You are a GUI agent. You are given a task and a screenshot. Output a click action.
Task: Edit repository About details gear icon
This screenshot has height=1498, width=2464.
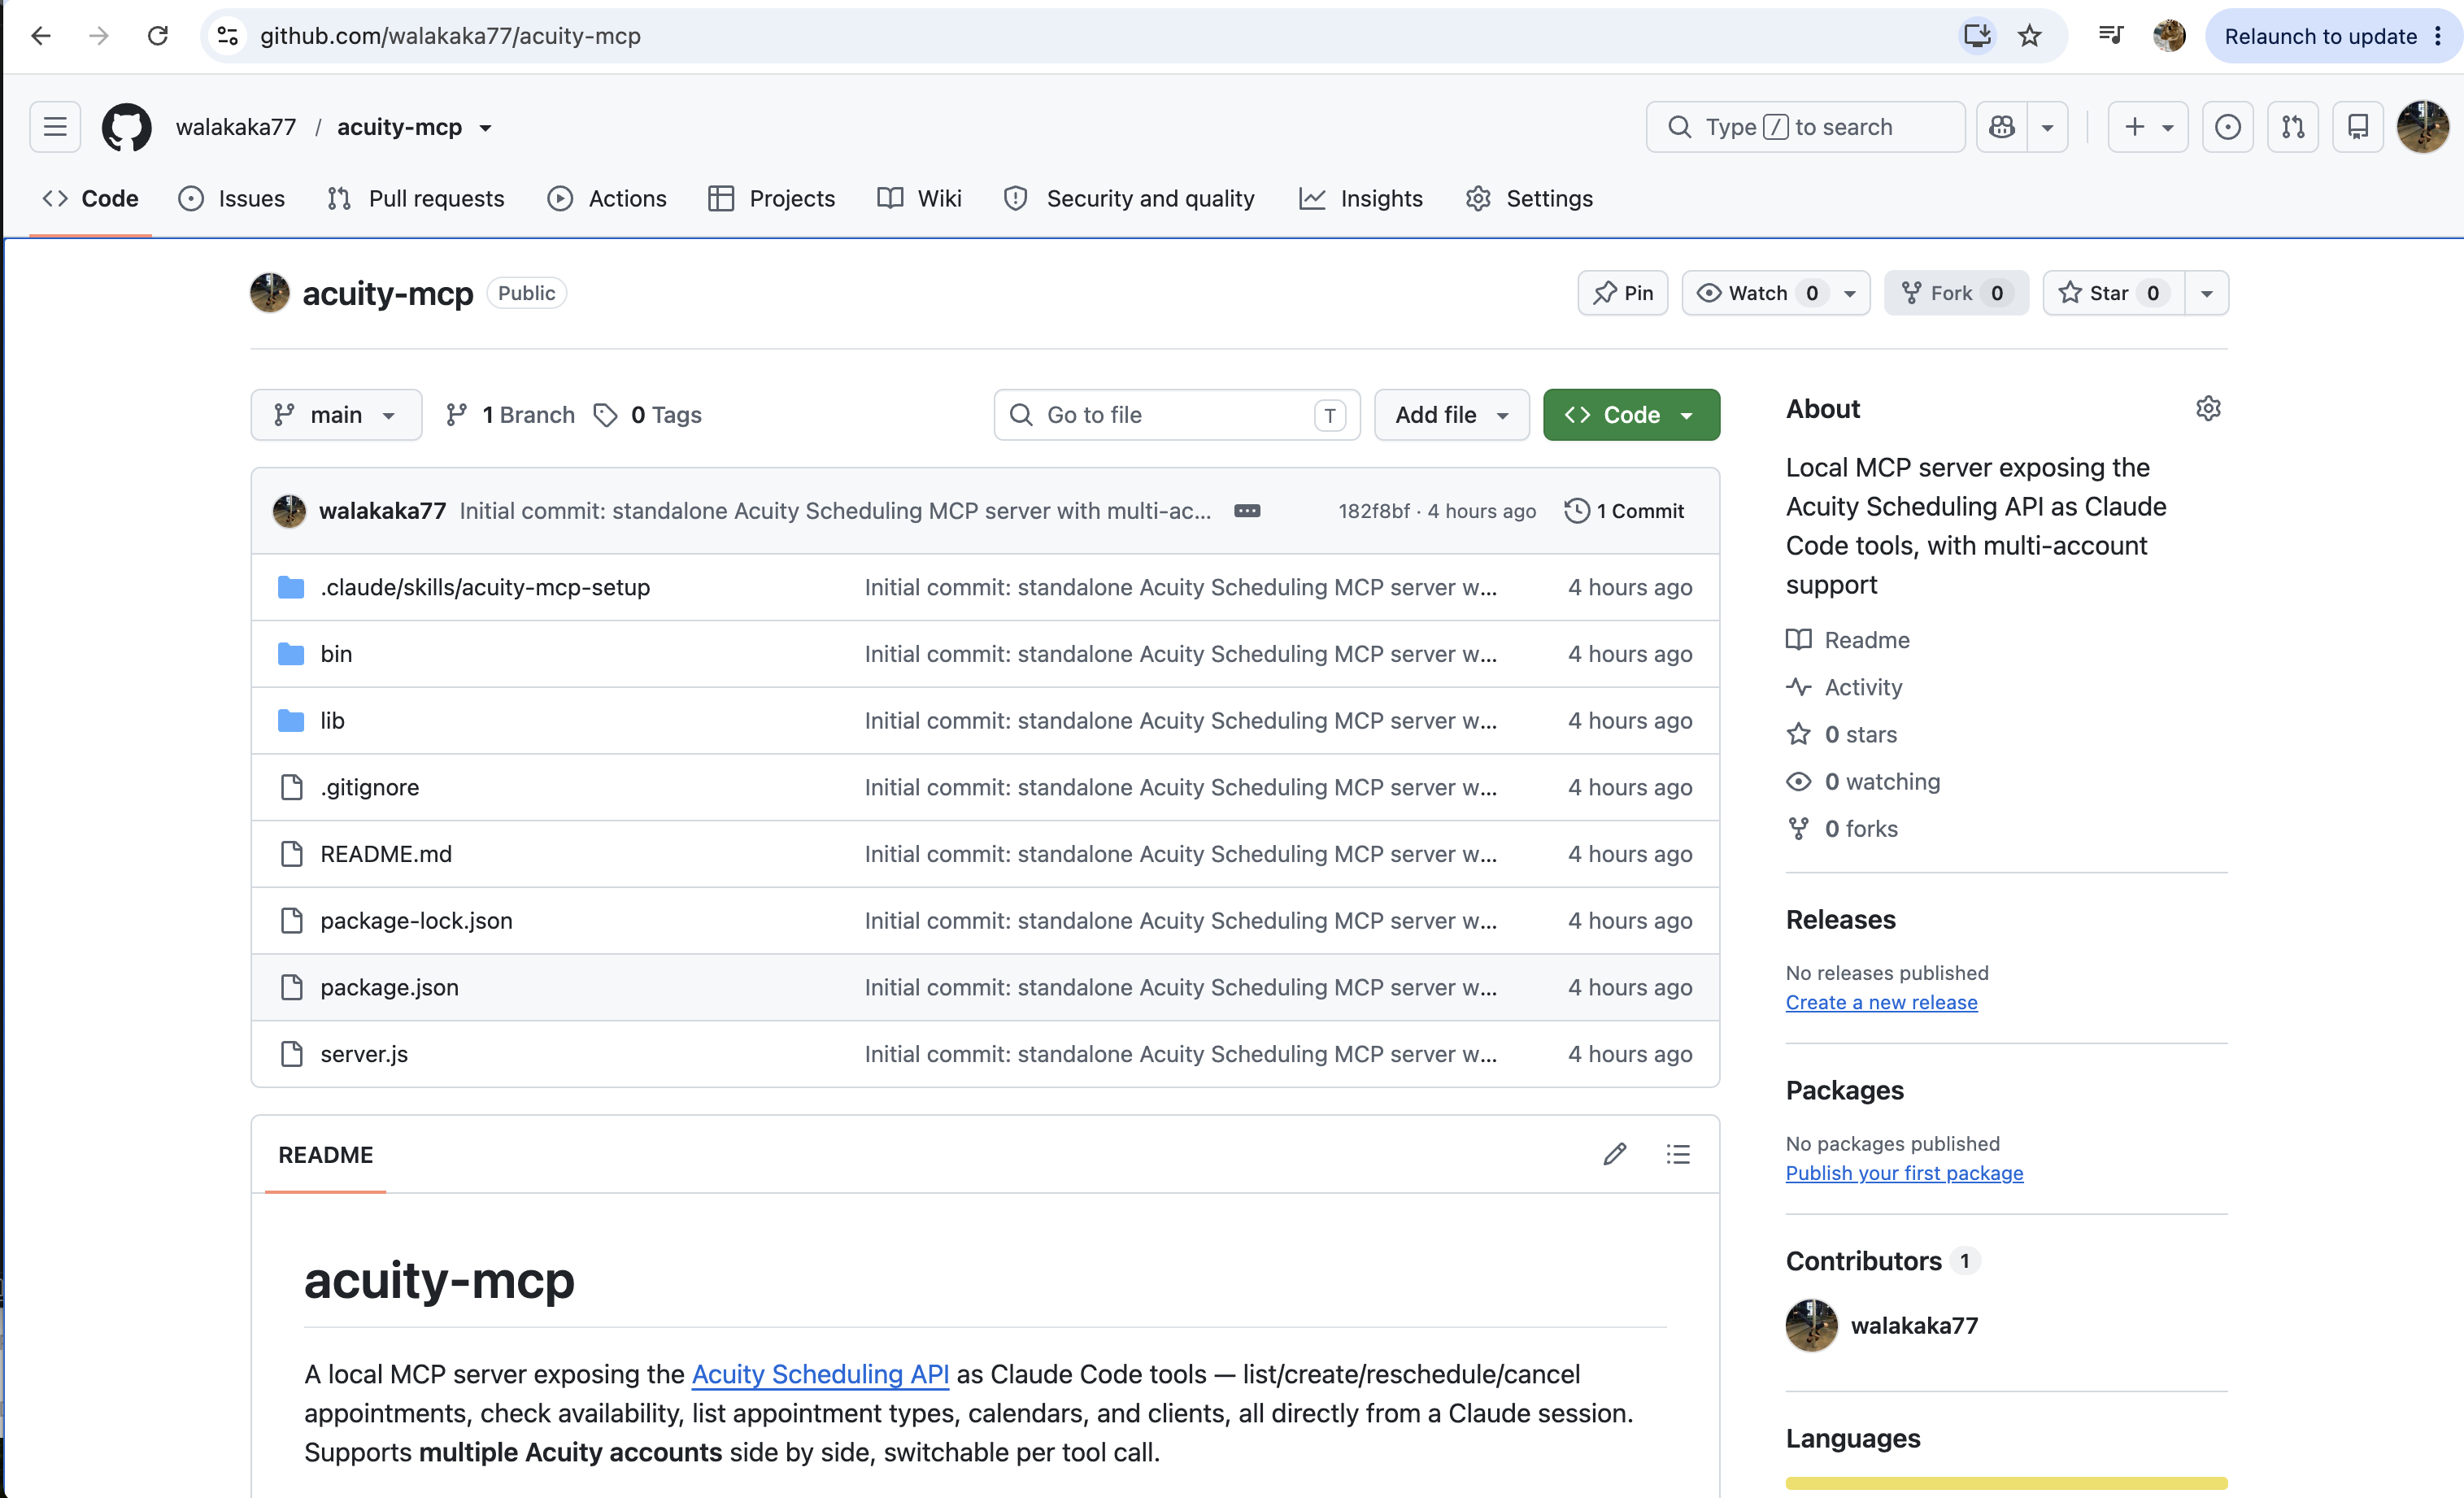click(2208, 408)
